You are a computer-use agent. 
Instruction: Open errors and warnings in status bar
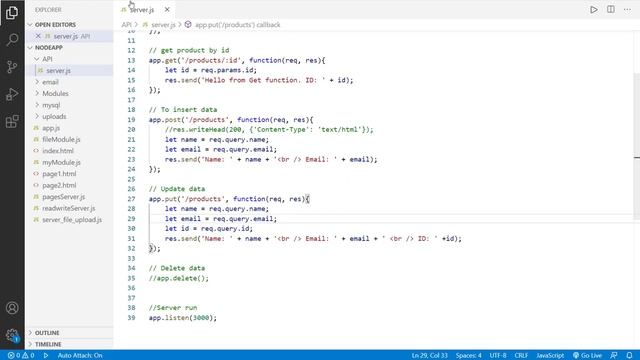[x=21, y=356]
